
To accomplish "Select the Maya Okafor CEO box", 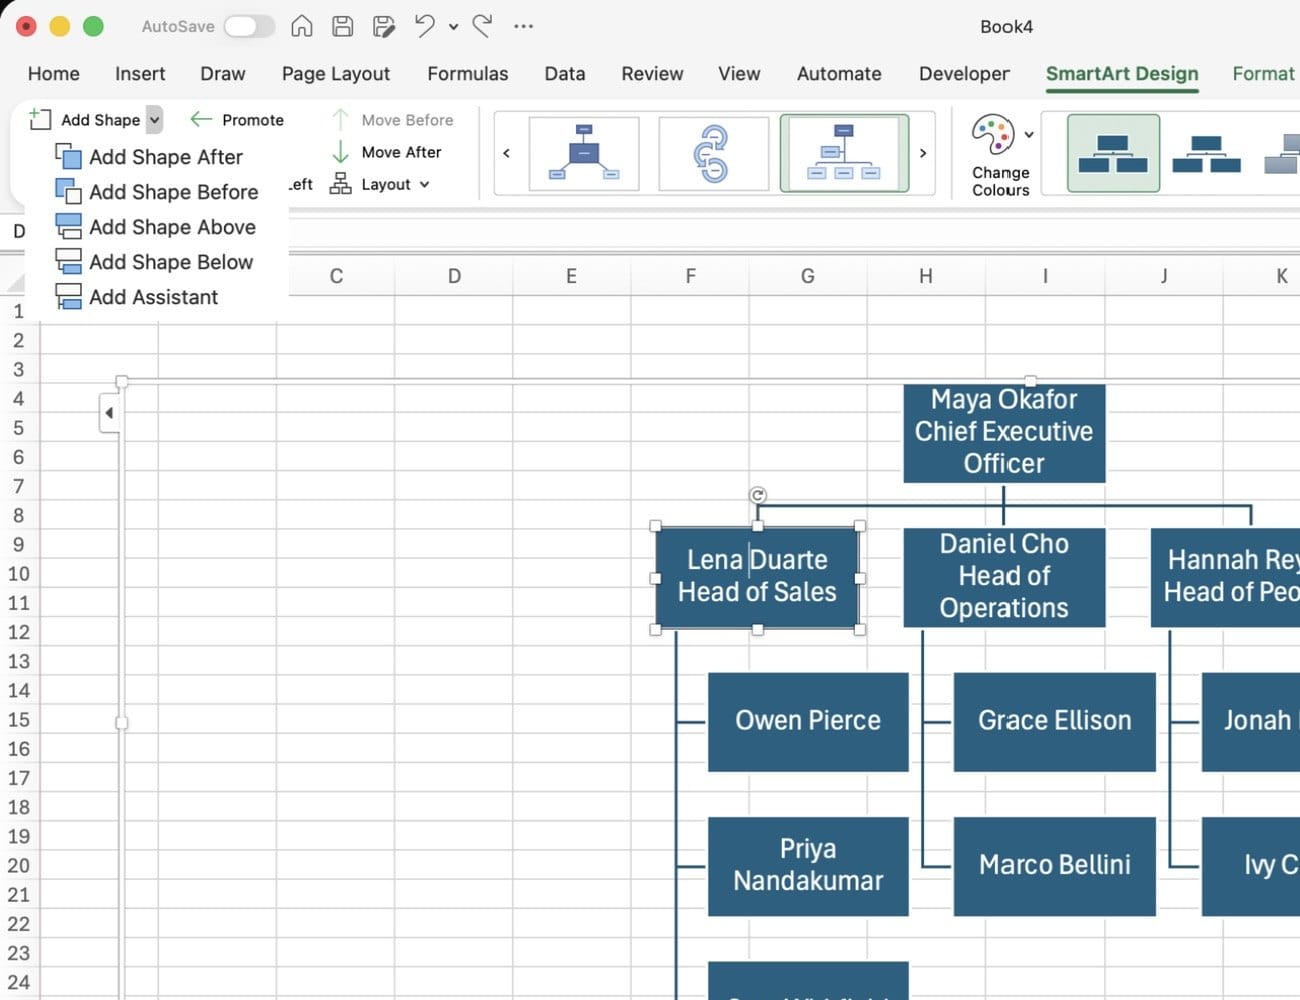I will pos(1004,432).
